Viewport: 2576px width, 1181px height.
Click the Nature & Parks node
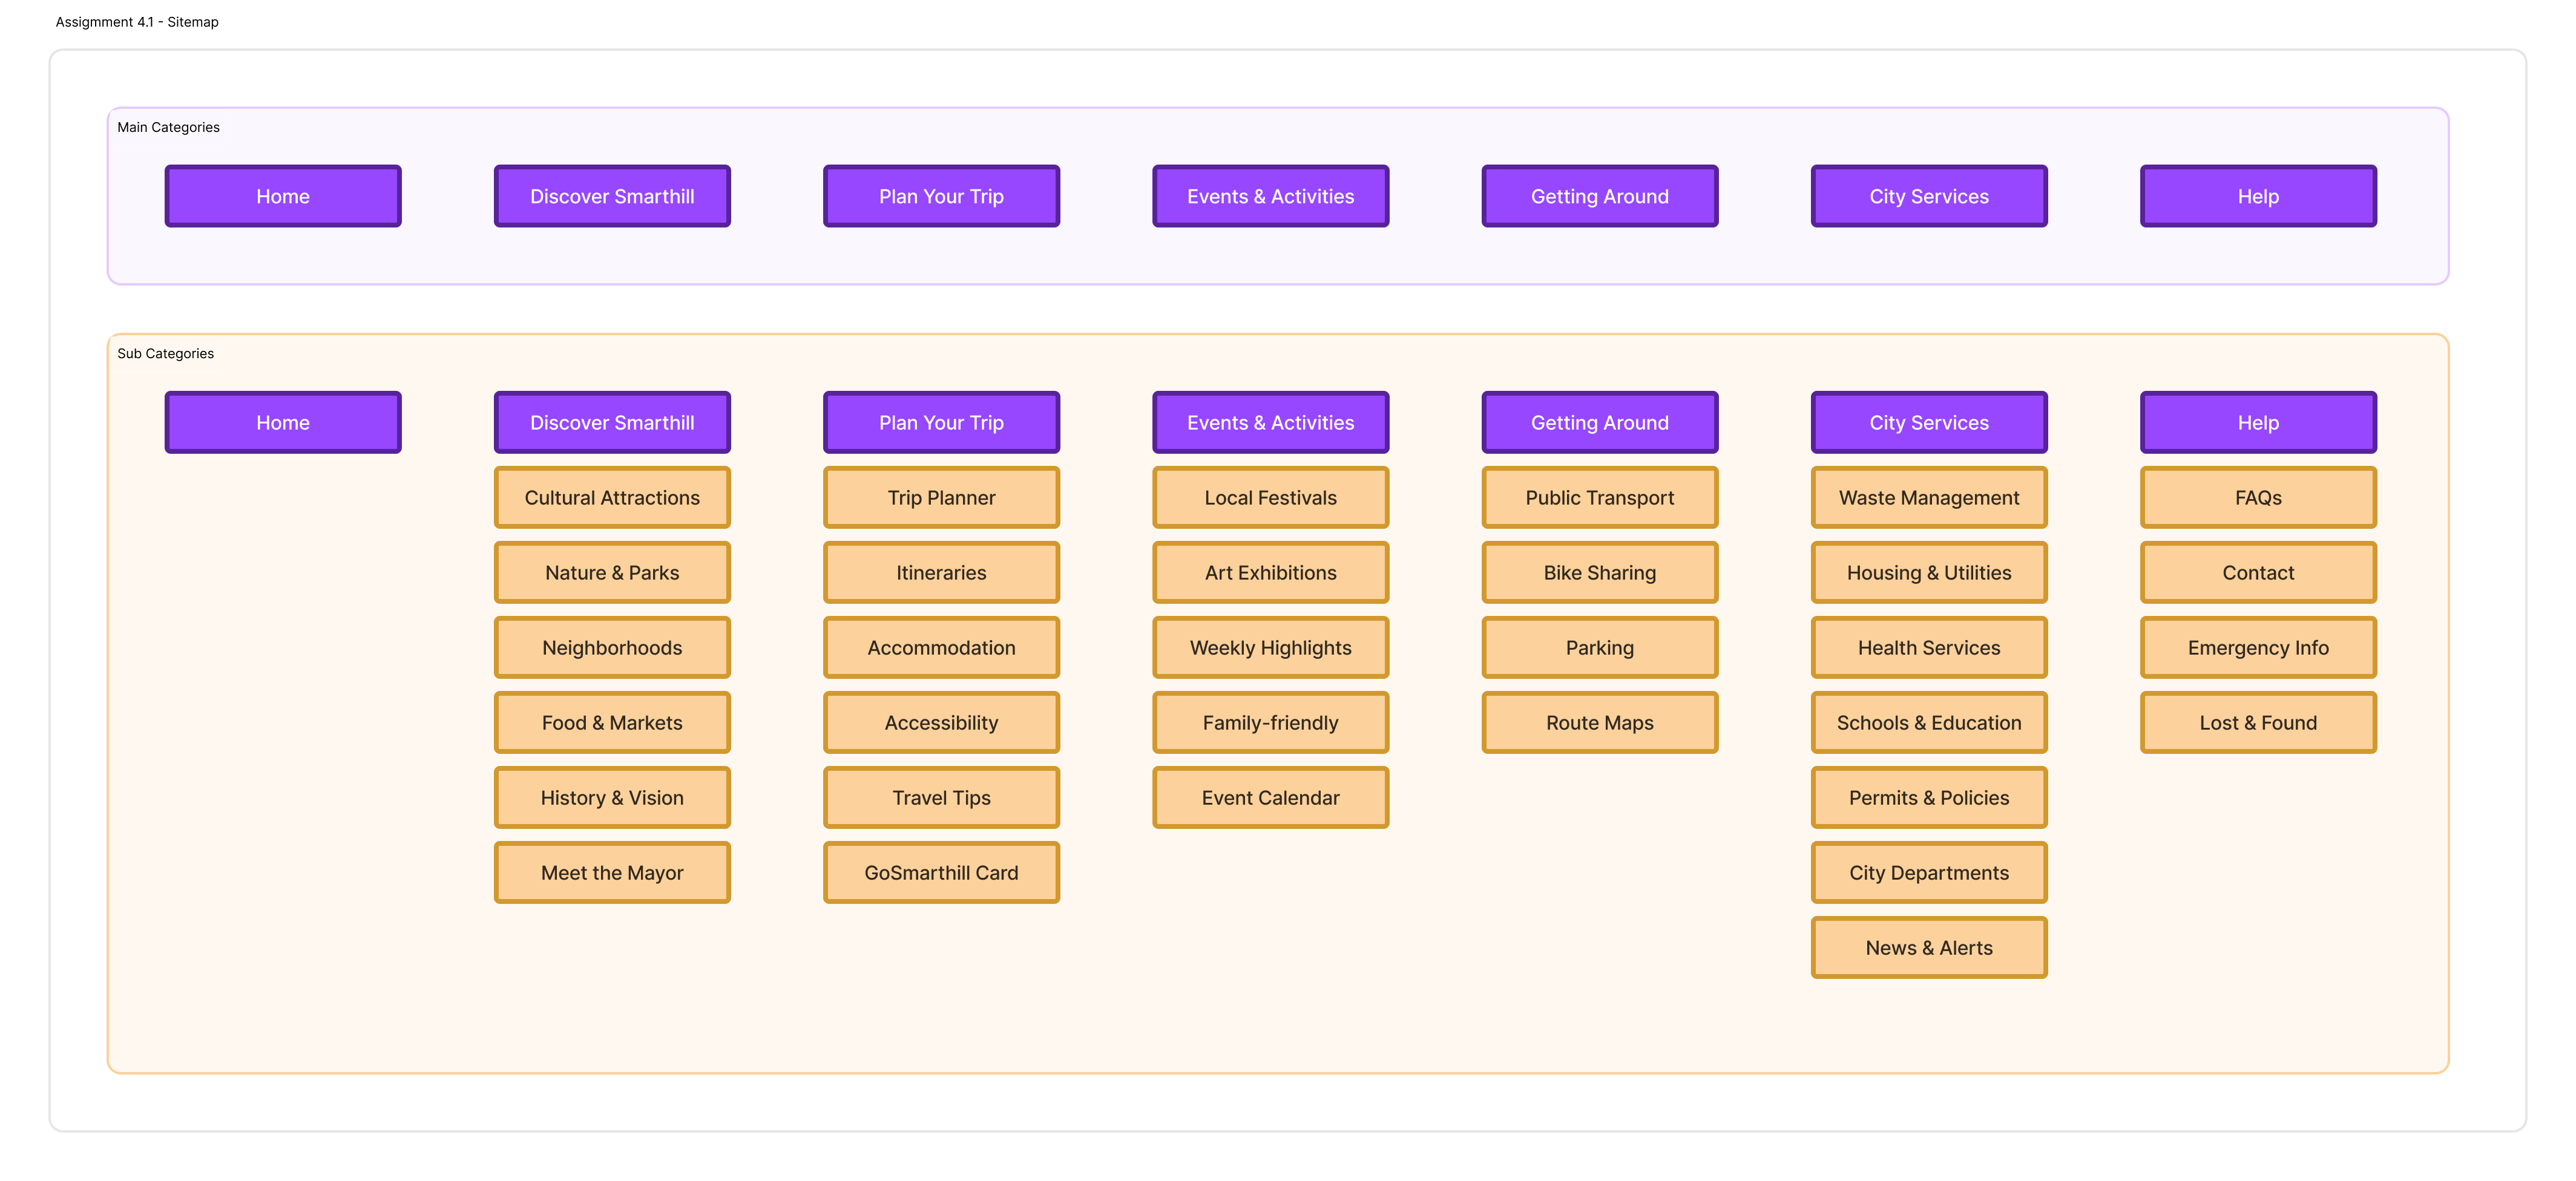click(x=612, y=572)
